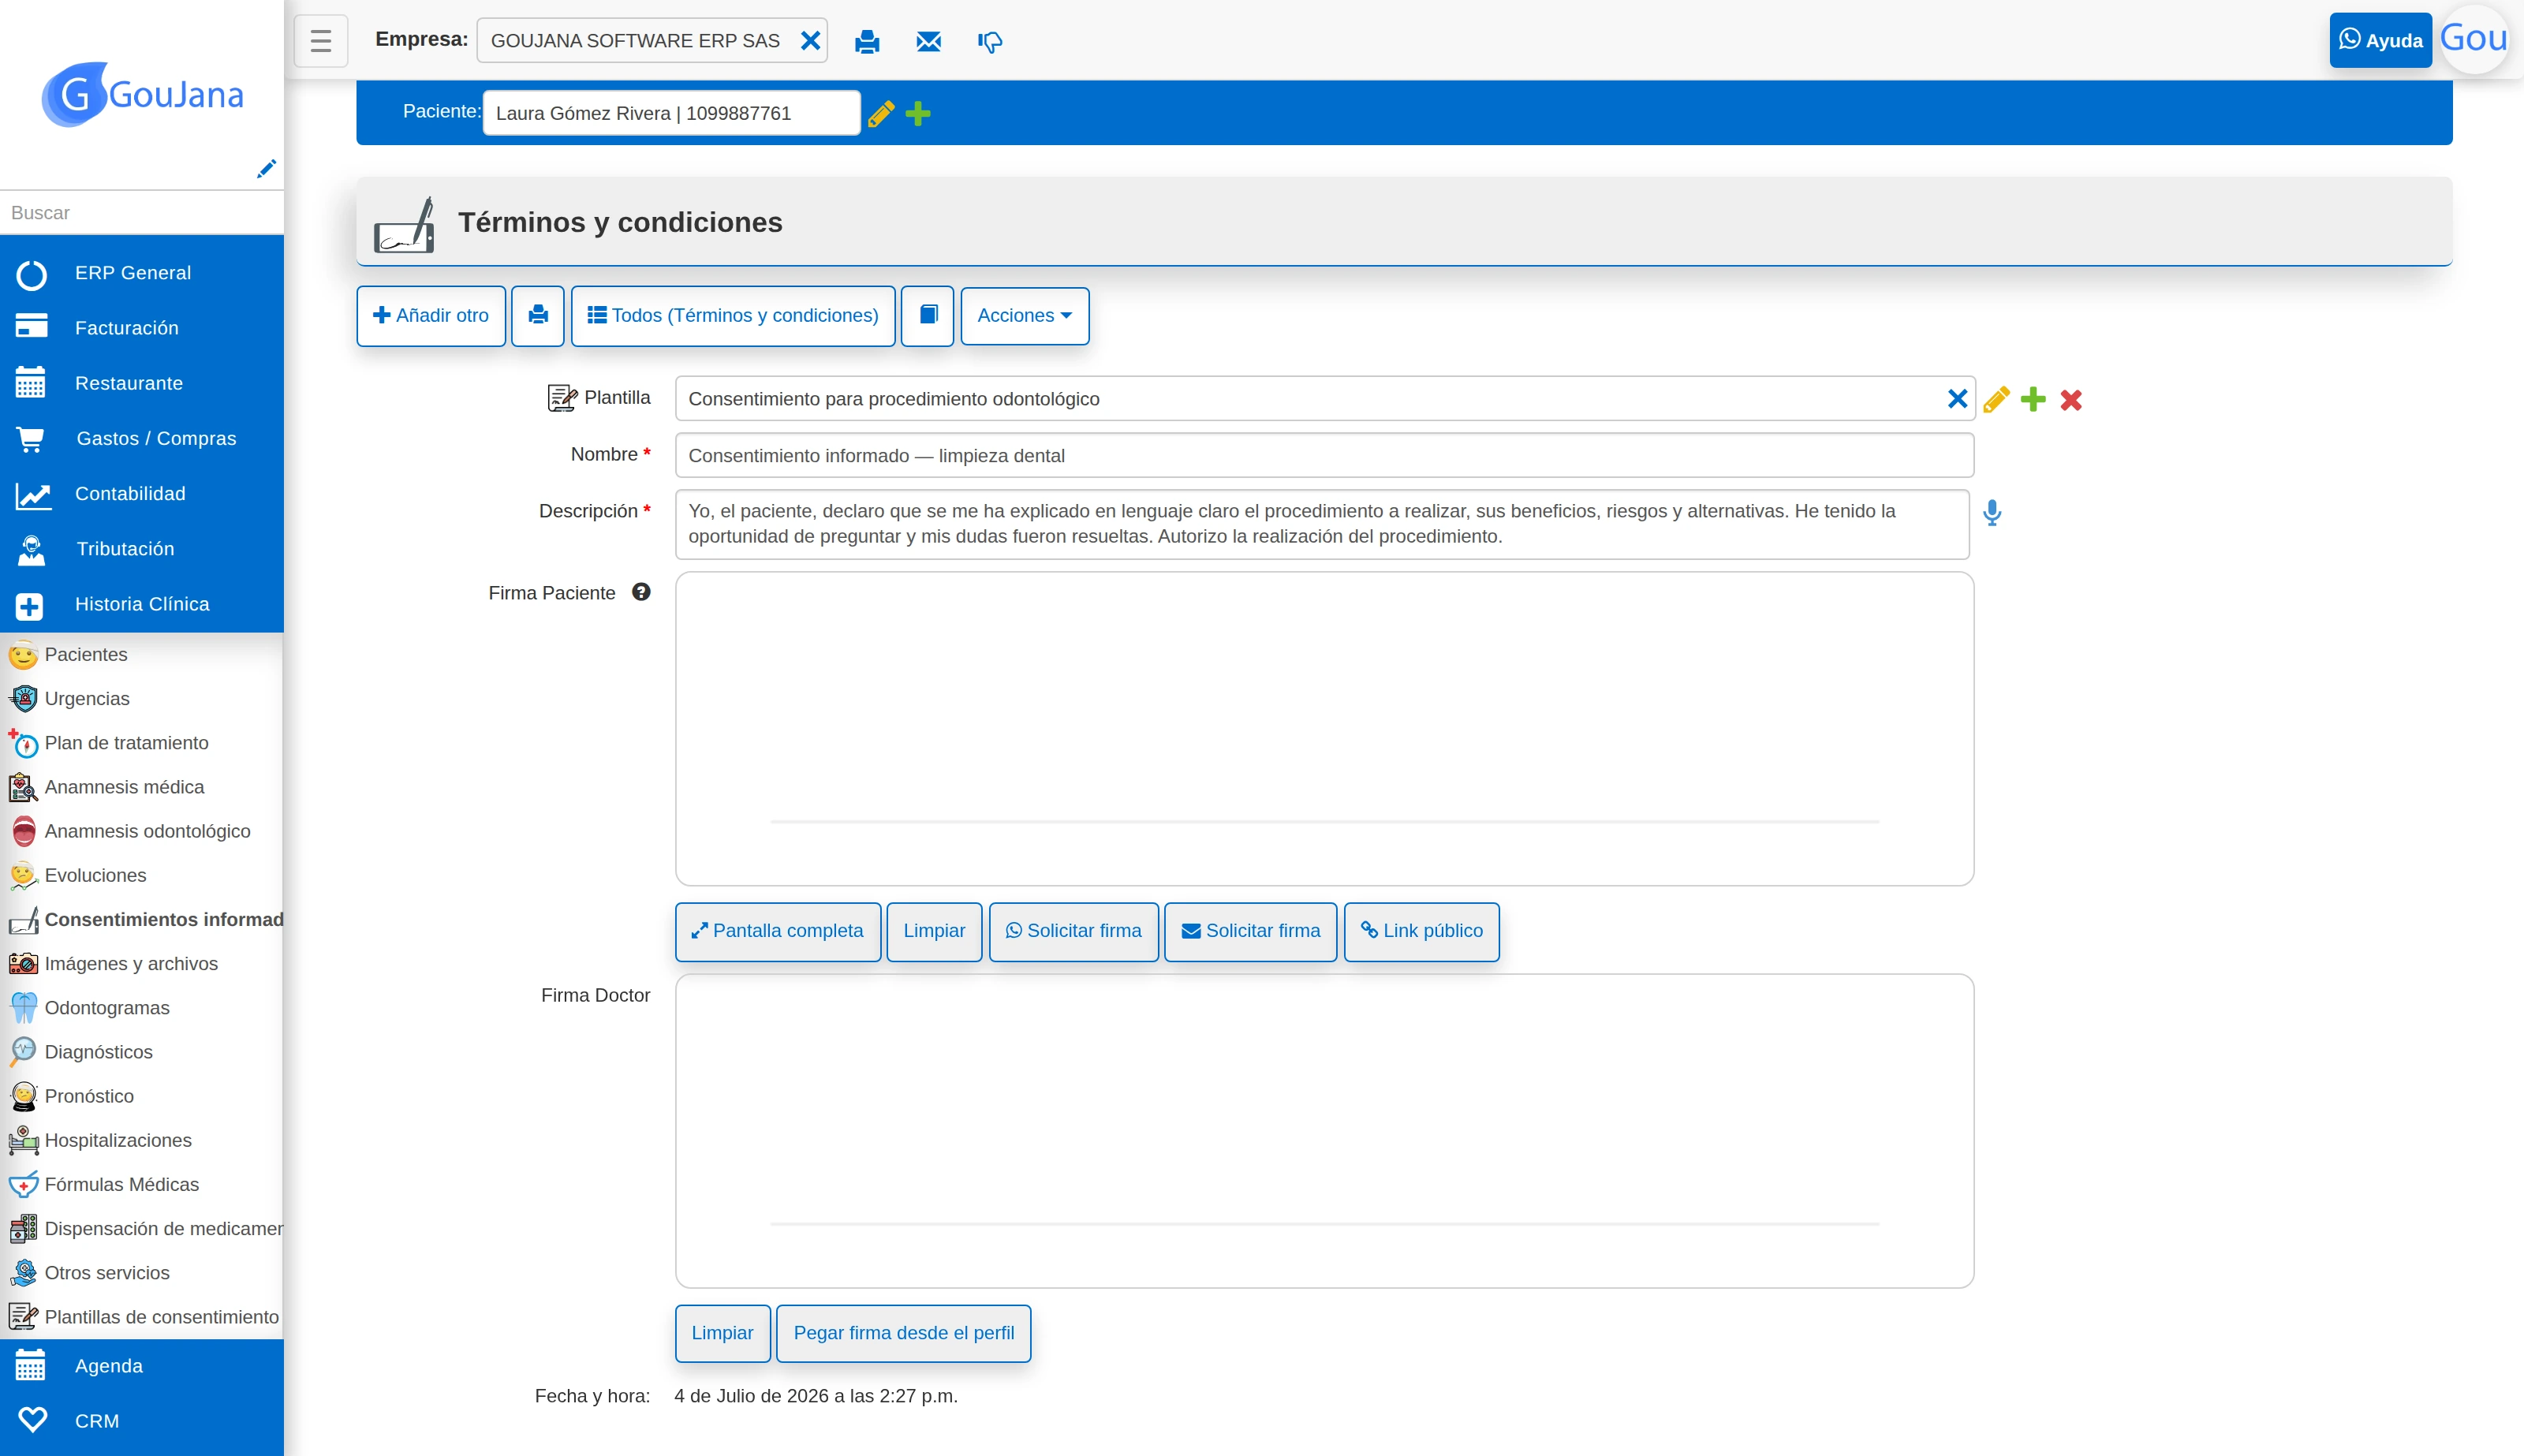This screenshot has width=2524, height=1456.
Task: Click the microphone icon beside Descripción
Action: [x=1992, y=513]
